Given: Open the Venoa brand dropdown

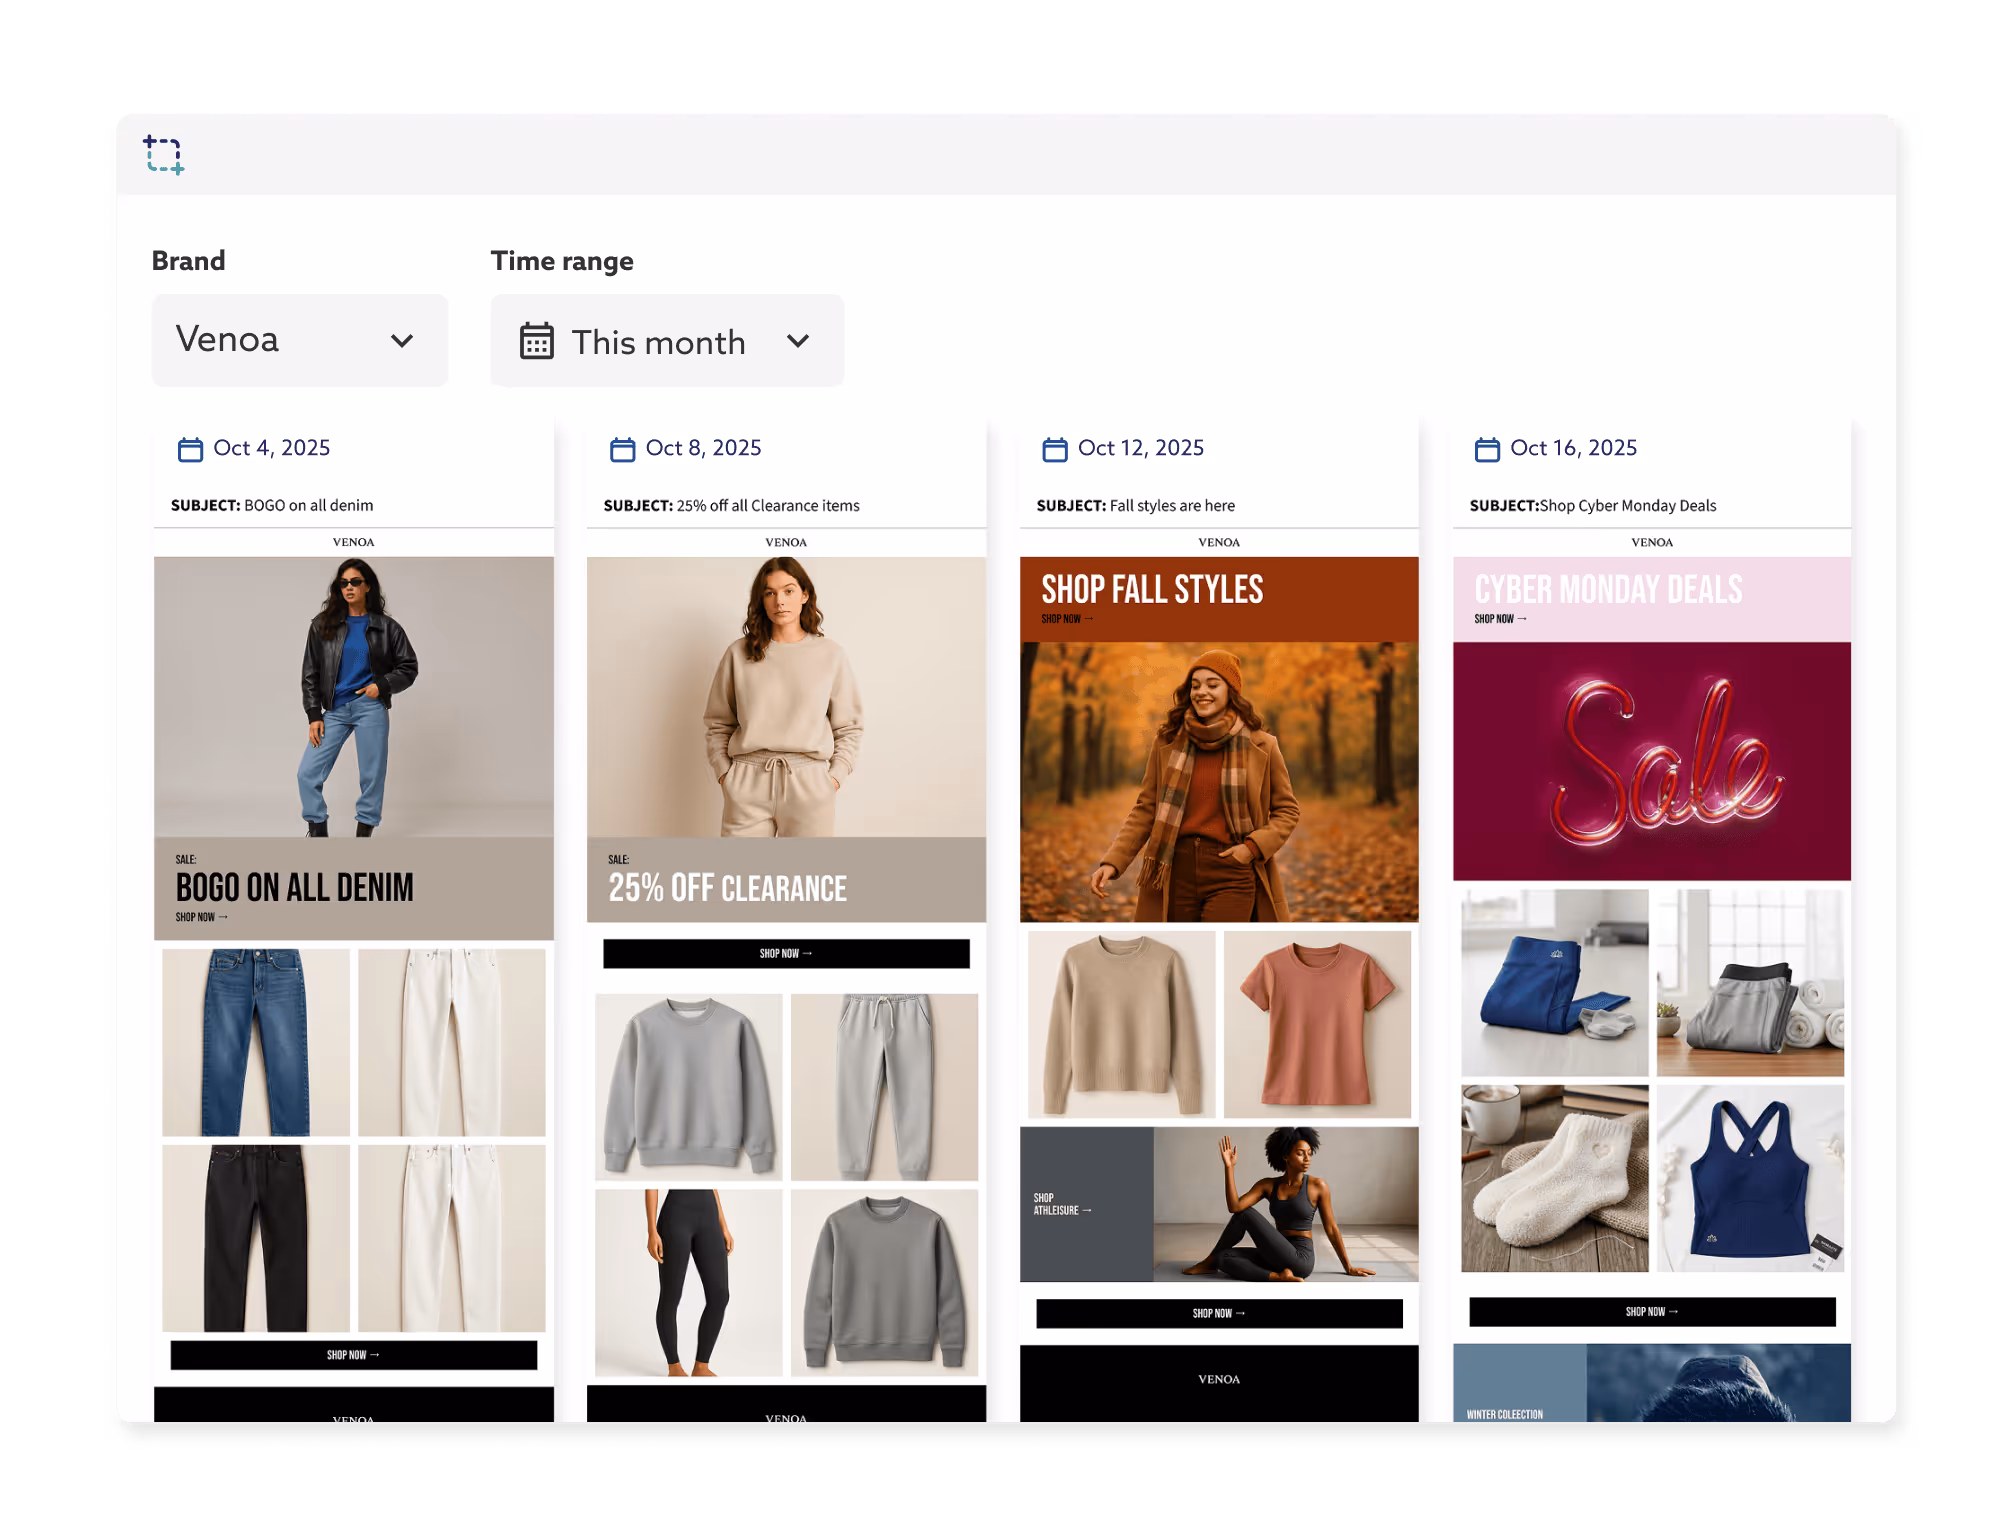Looking at the screenshot, I should tap(299, 340).
